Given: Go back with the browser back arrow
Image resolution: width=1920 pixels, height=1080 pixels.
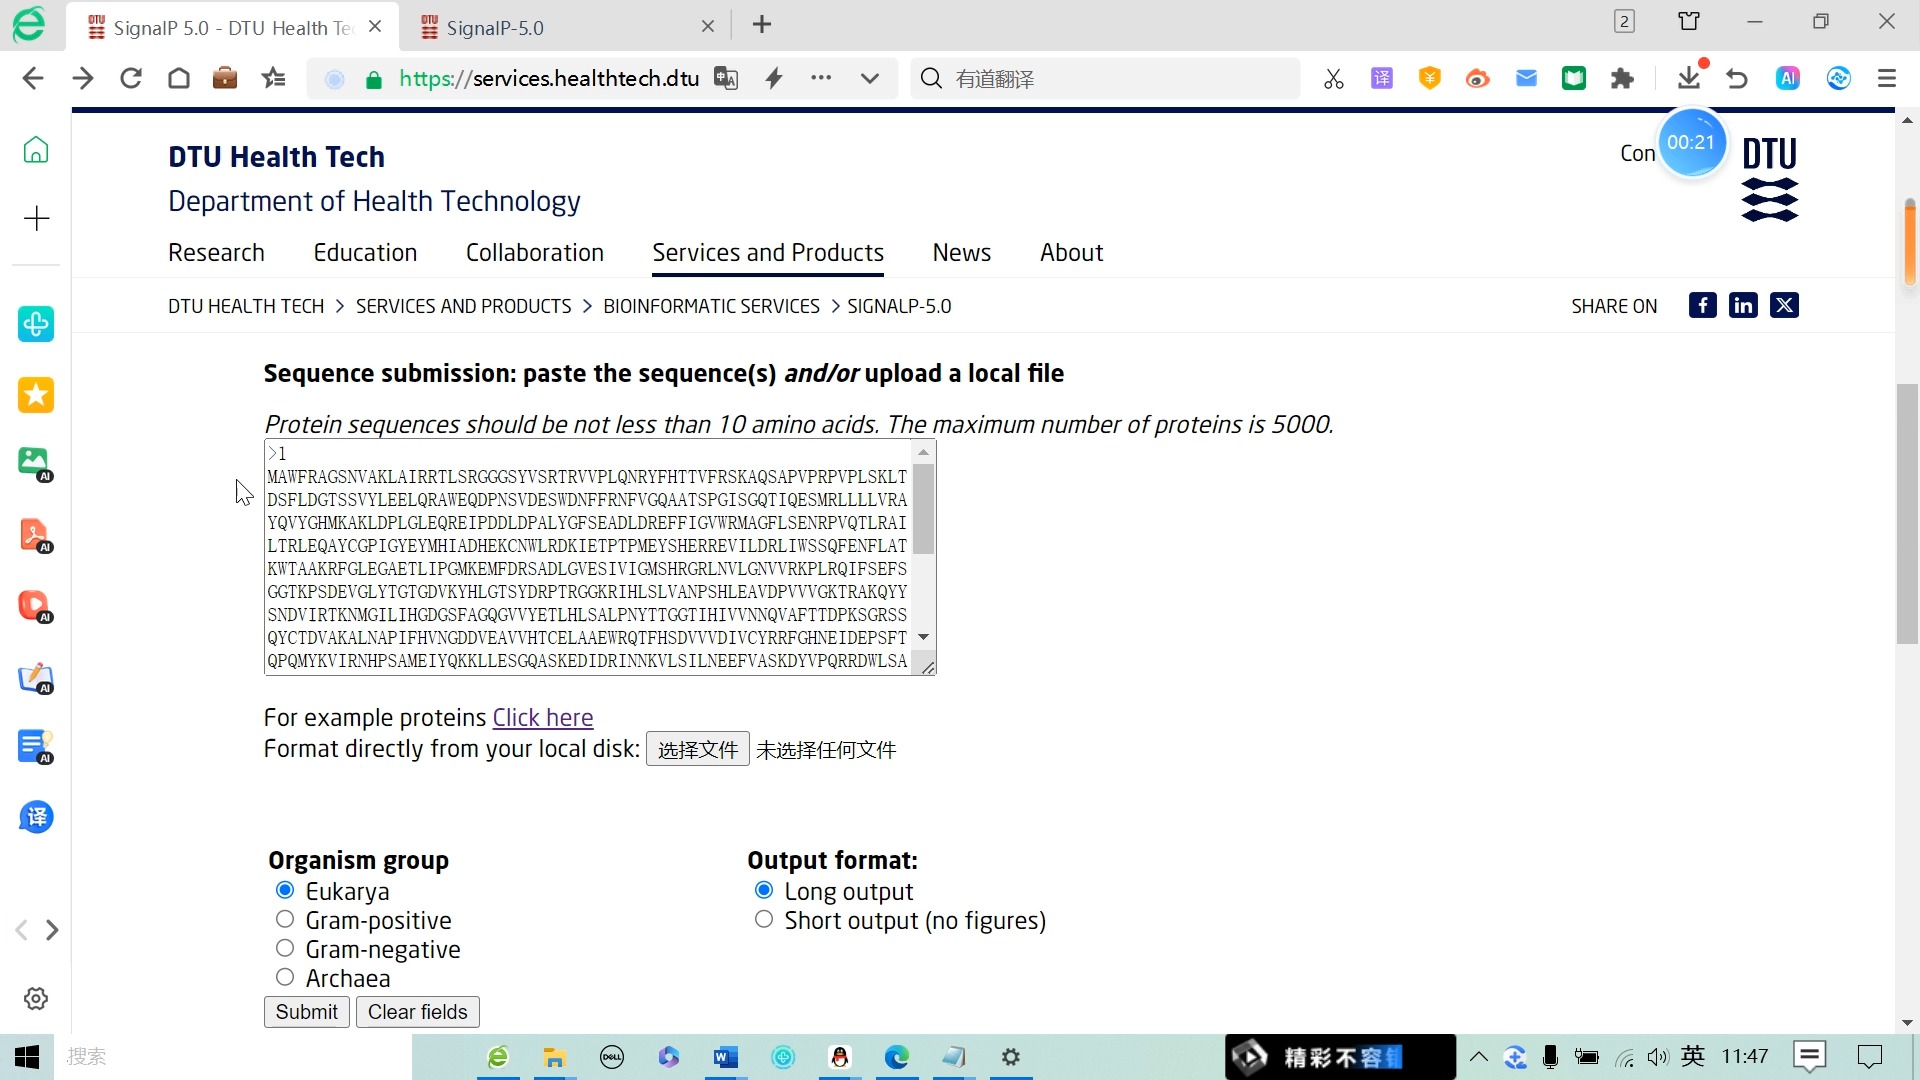Looking at the screenshot, I should click(33, 79).
